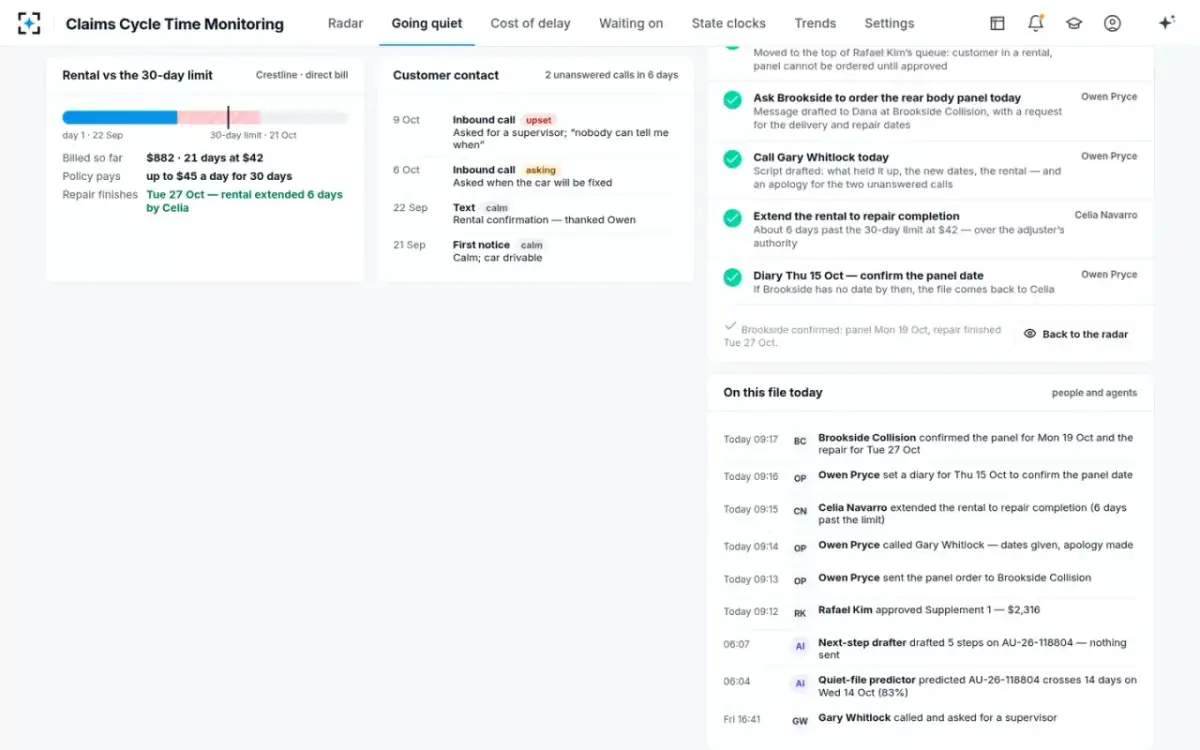Select the 6 Oct Inbound call entry
Screen dimensions: 1200x750
click(x=535, y=176)
